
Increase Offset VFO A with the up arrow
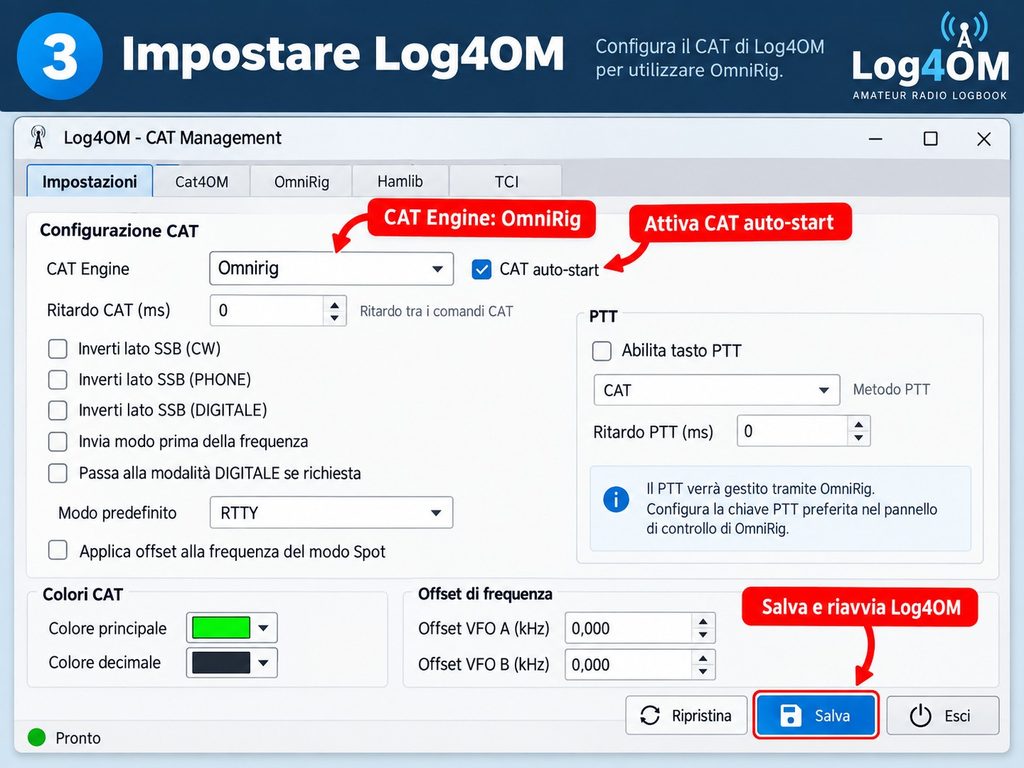pos(703,622)
